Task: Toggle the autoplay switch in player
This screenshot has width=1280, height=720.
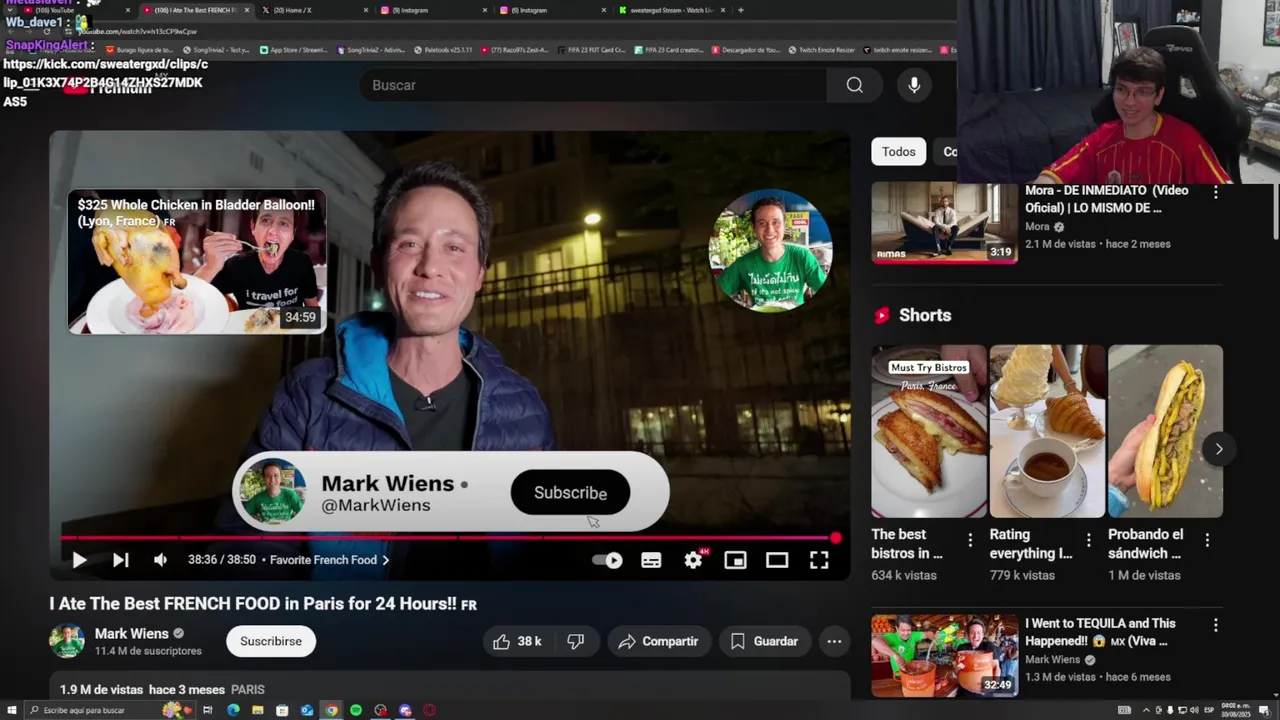Action: click(608, 560)
